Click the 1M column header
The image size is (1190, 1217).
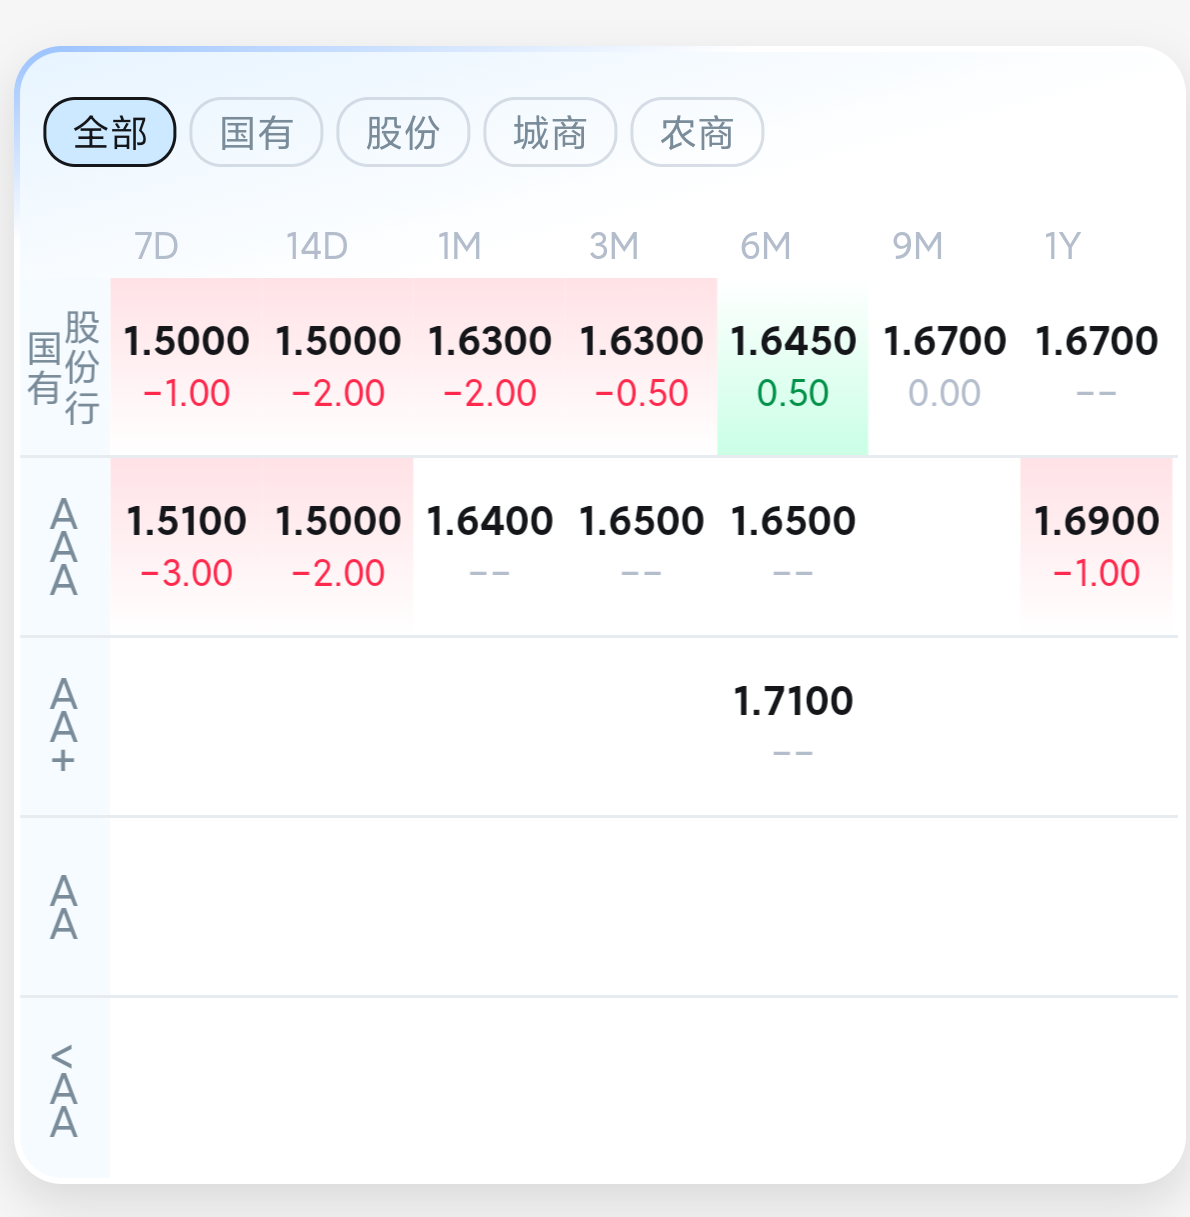click(x=460, y=246)
